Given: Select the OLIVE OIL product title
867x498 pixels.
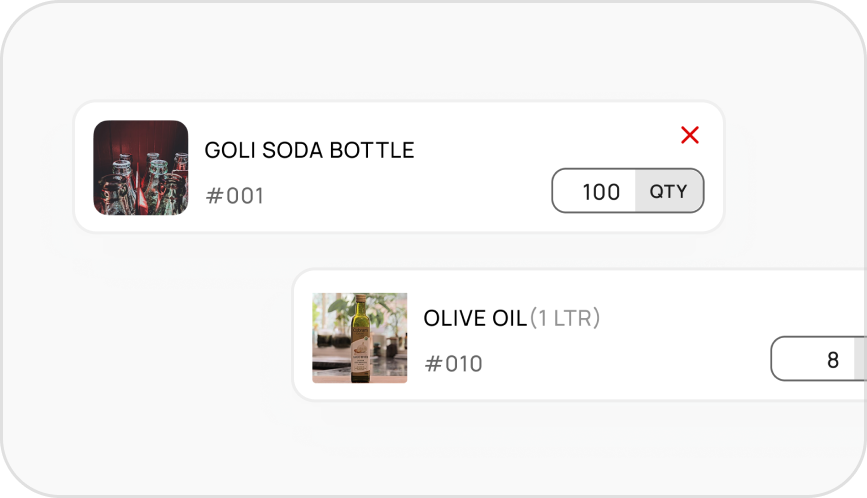Looking at the screenshot, I should coord(474,319).
